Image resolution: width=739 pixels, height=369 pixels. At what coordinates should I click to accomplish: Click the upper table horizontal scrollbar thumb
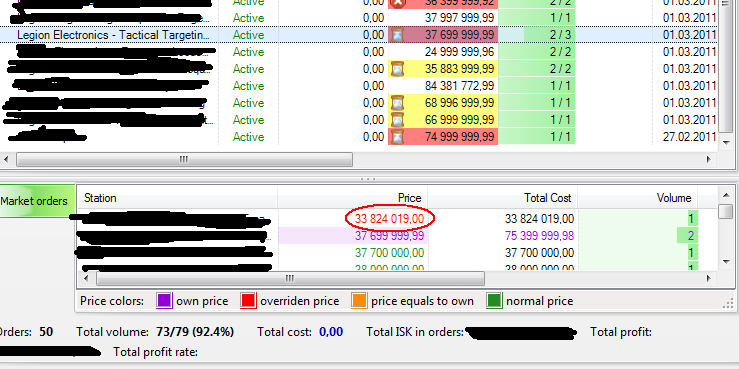tap(184, 159)
